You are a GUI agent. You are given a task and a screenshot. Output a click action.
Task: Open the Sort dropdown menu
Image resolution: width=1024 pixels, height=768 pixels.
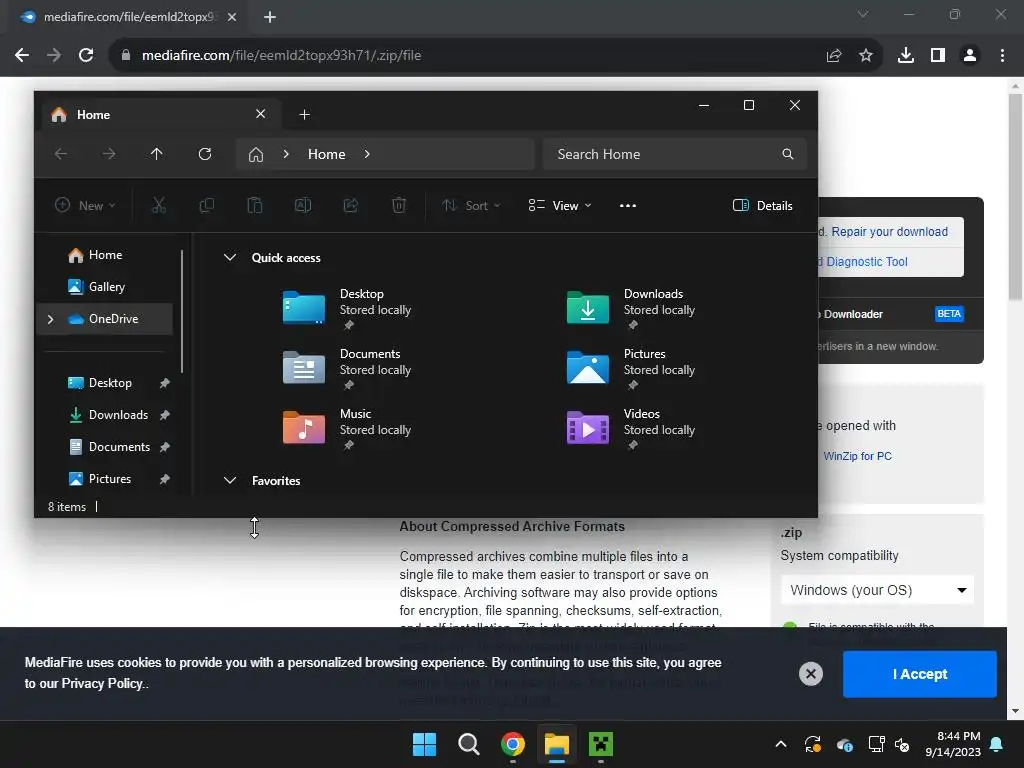point(471,206)
